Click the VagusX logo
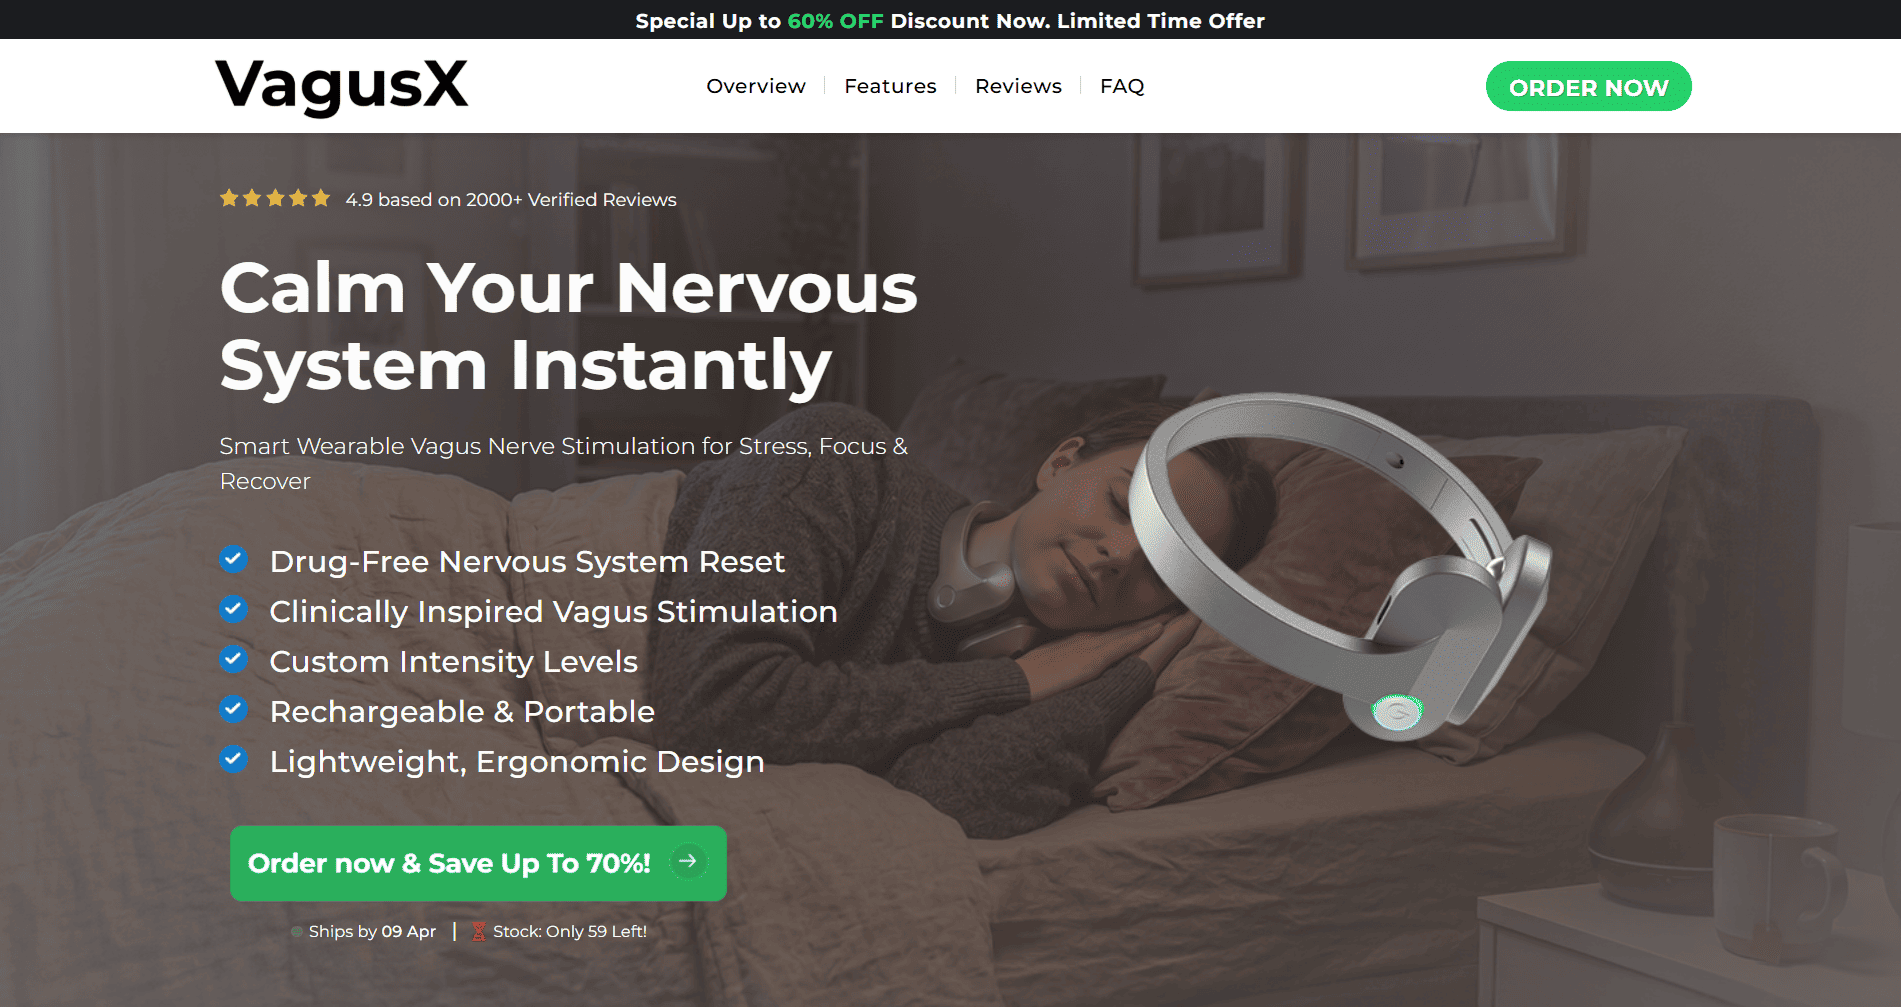 341,86
